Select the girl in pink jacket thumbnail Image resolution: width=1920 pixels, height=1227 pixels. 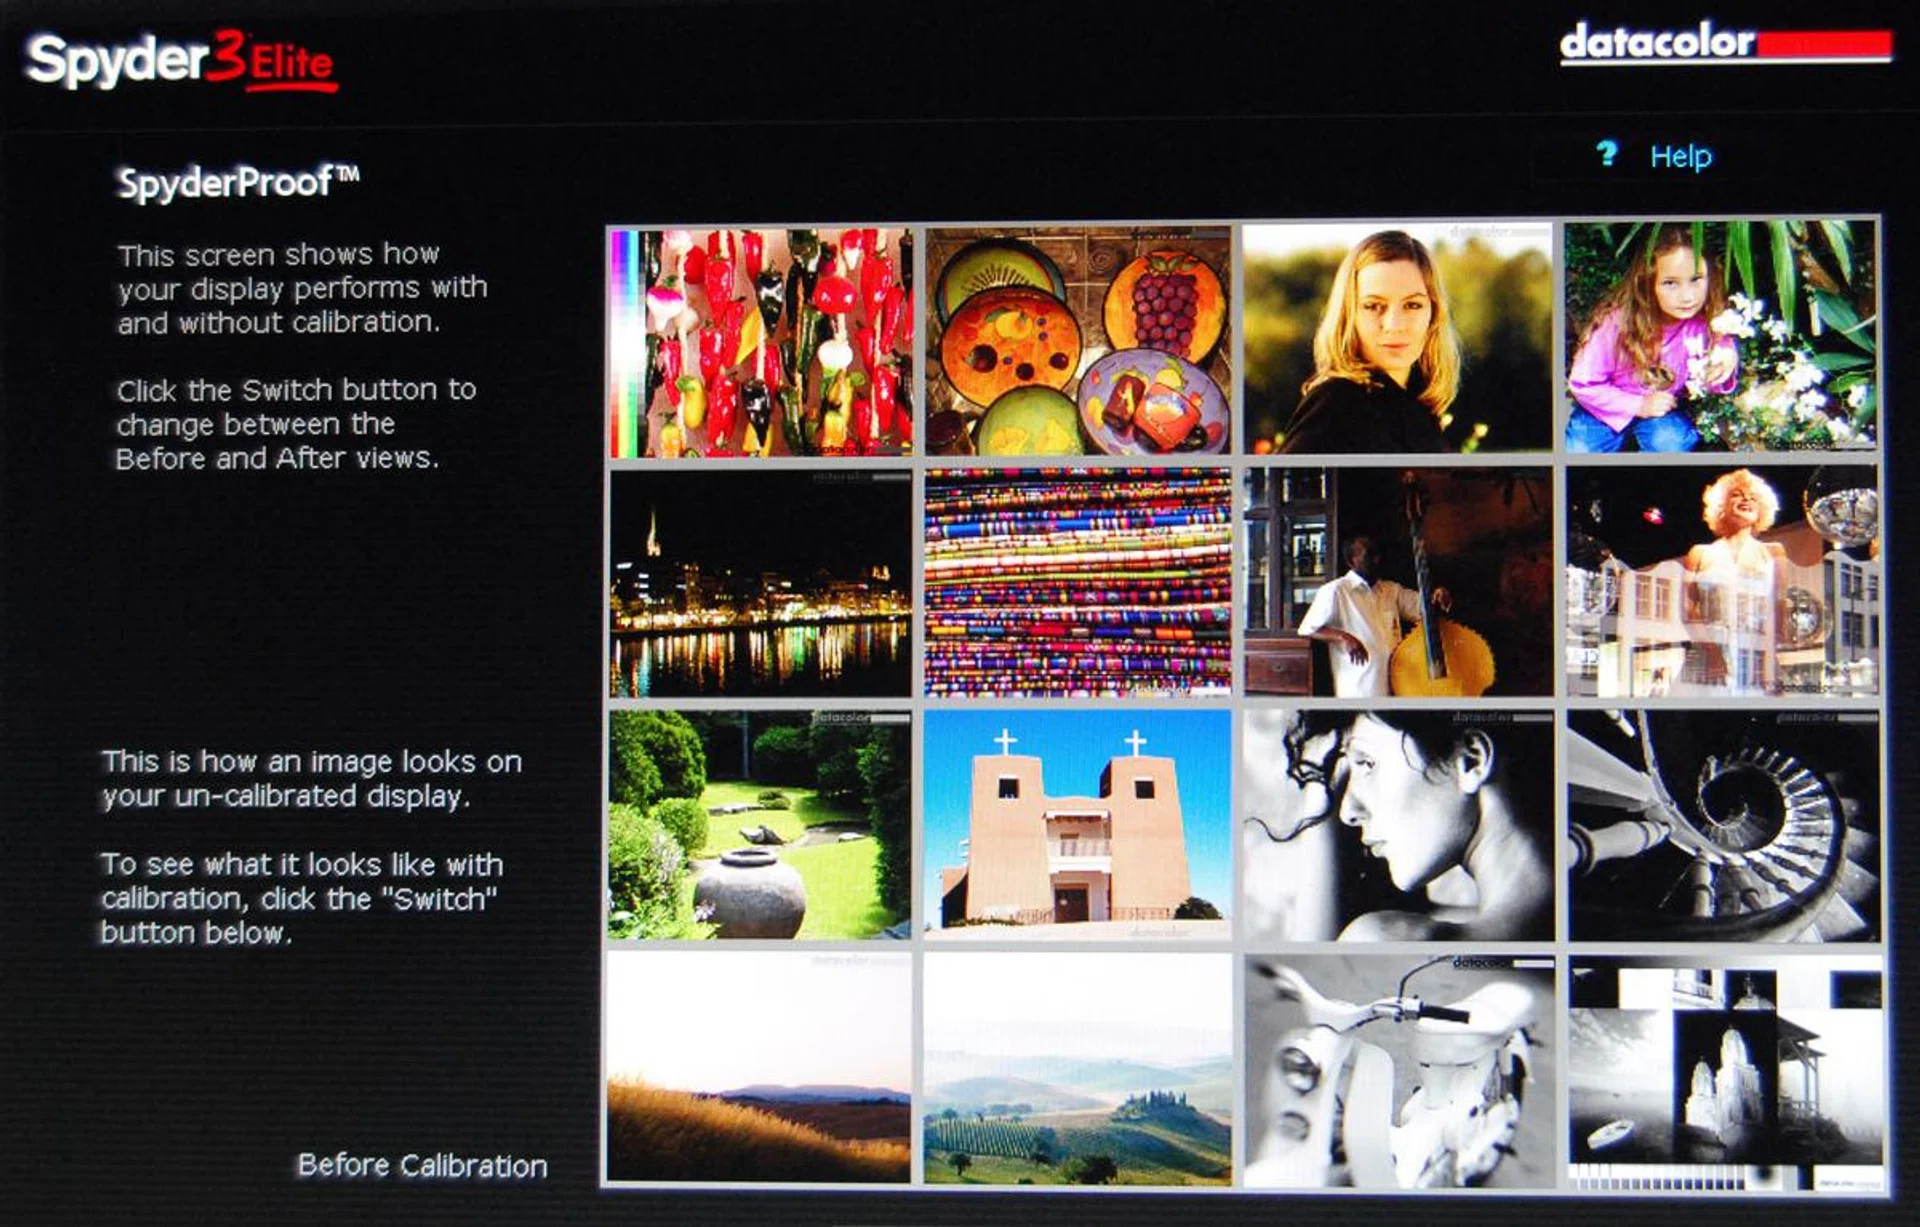click(x=1721, y=338)
